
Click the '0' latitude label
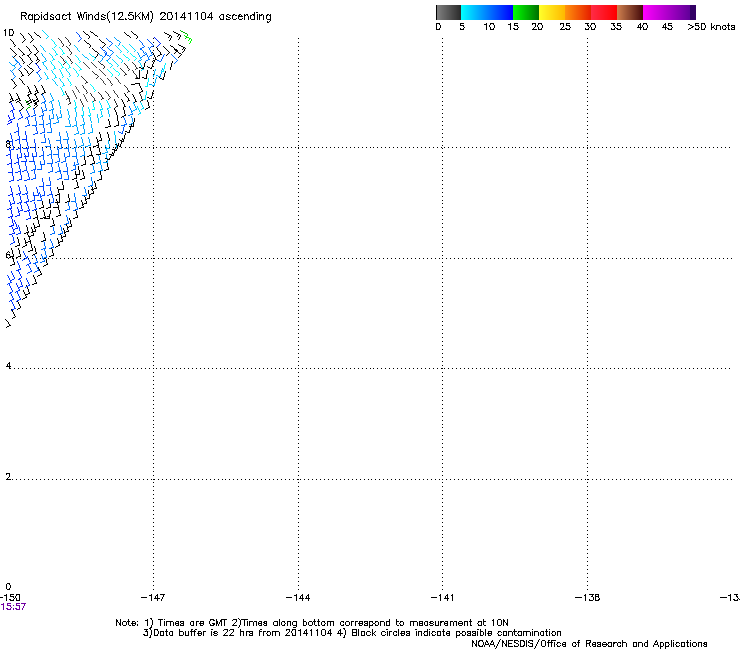pos(8,587)
